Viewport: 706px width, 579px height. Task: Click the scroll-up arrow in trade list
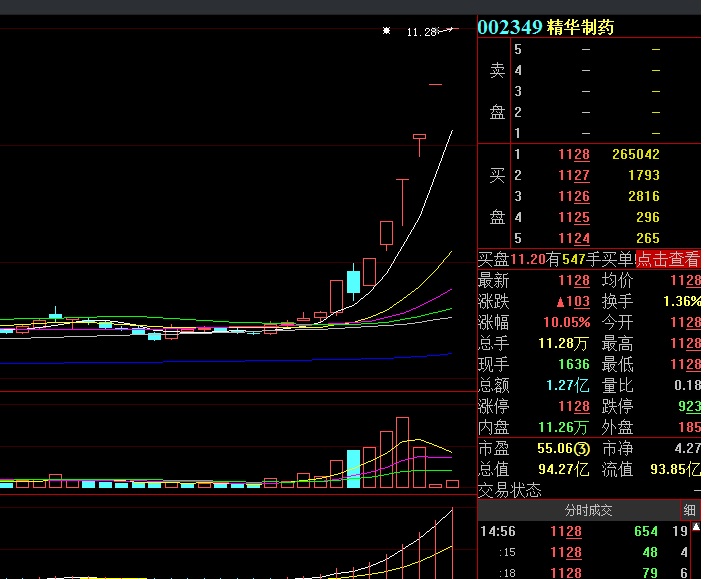(697, 527)
